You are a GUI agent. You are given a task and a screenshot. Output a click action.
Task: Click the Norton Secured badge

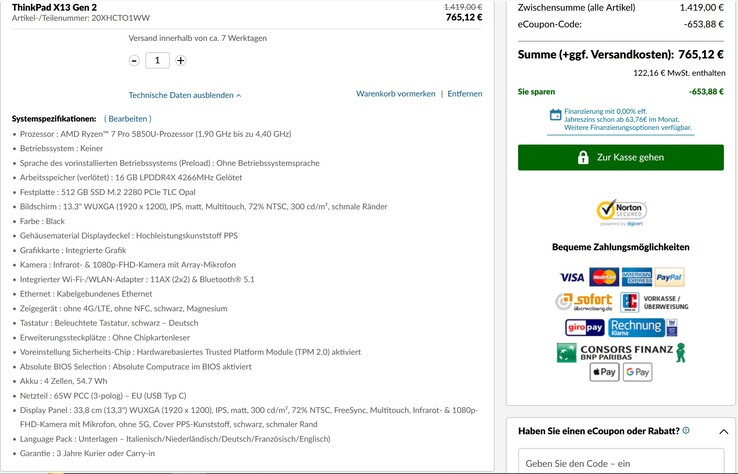[x=621, y=213]
